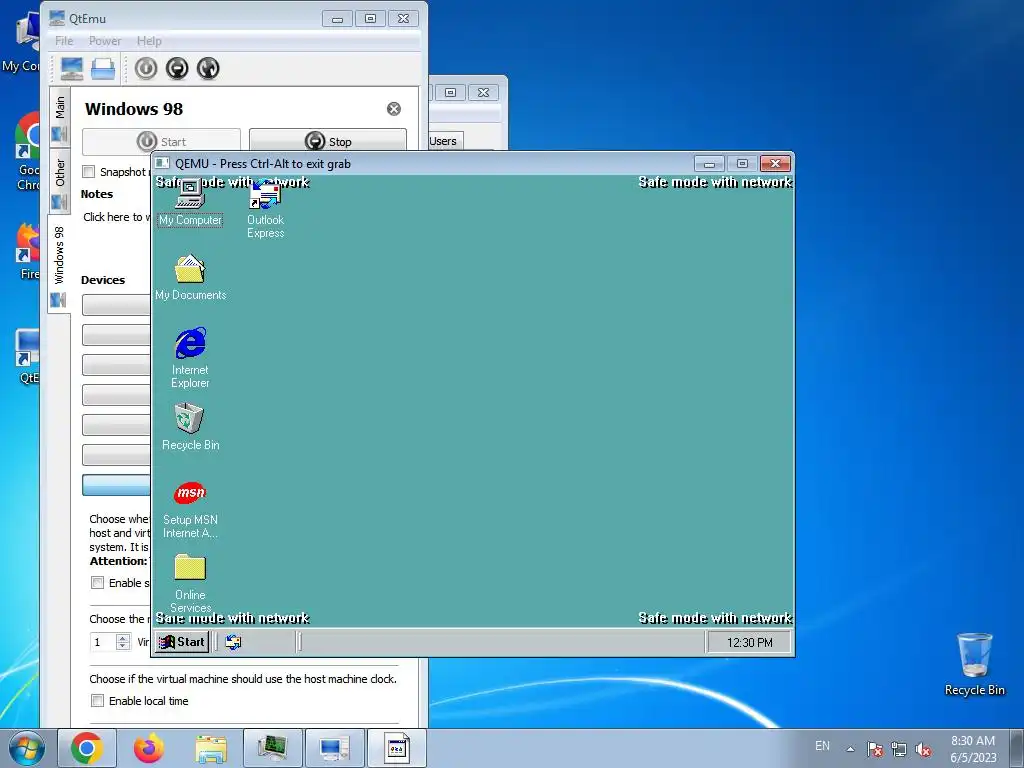Switch to the Main vertical tab
Screen dimensions: 1024x768
59,118
